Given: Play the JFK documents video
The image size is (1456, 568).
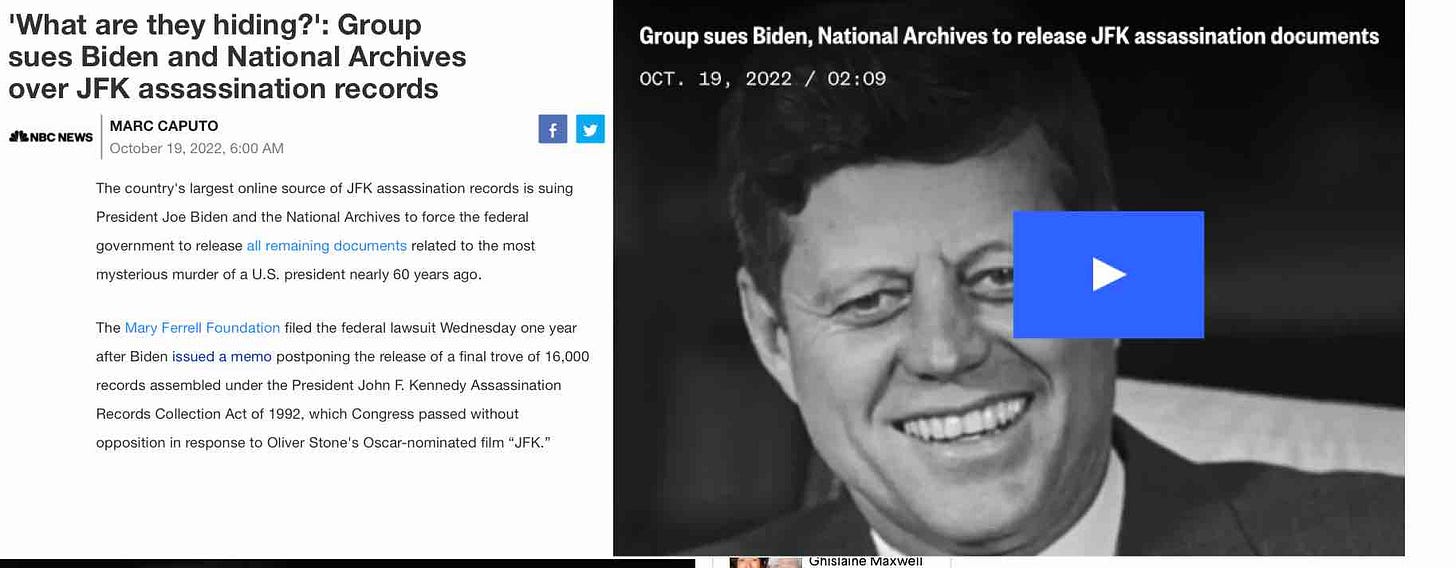Looking at the screenshot, I should pos(1108,274).
